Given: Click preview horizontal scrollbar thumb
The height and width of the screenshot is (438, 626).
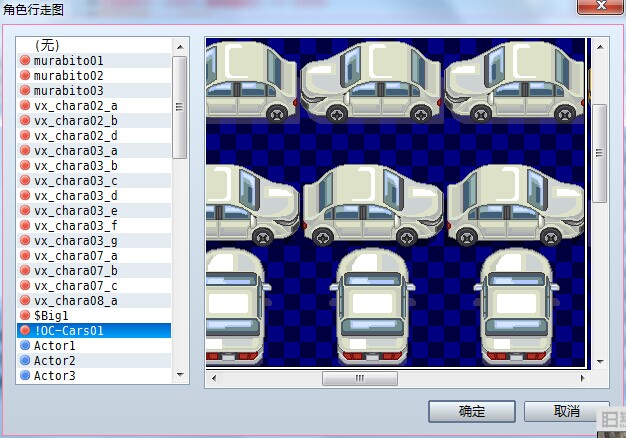Looking at the screenshot, I should coord(360,378).
